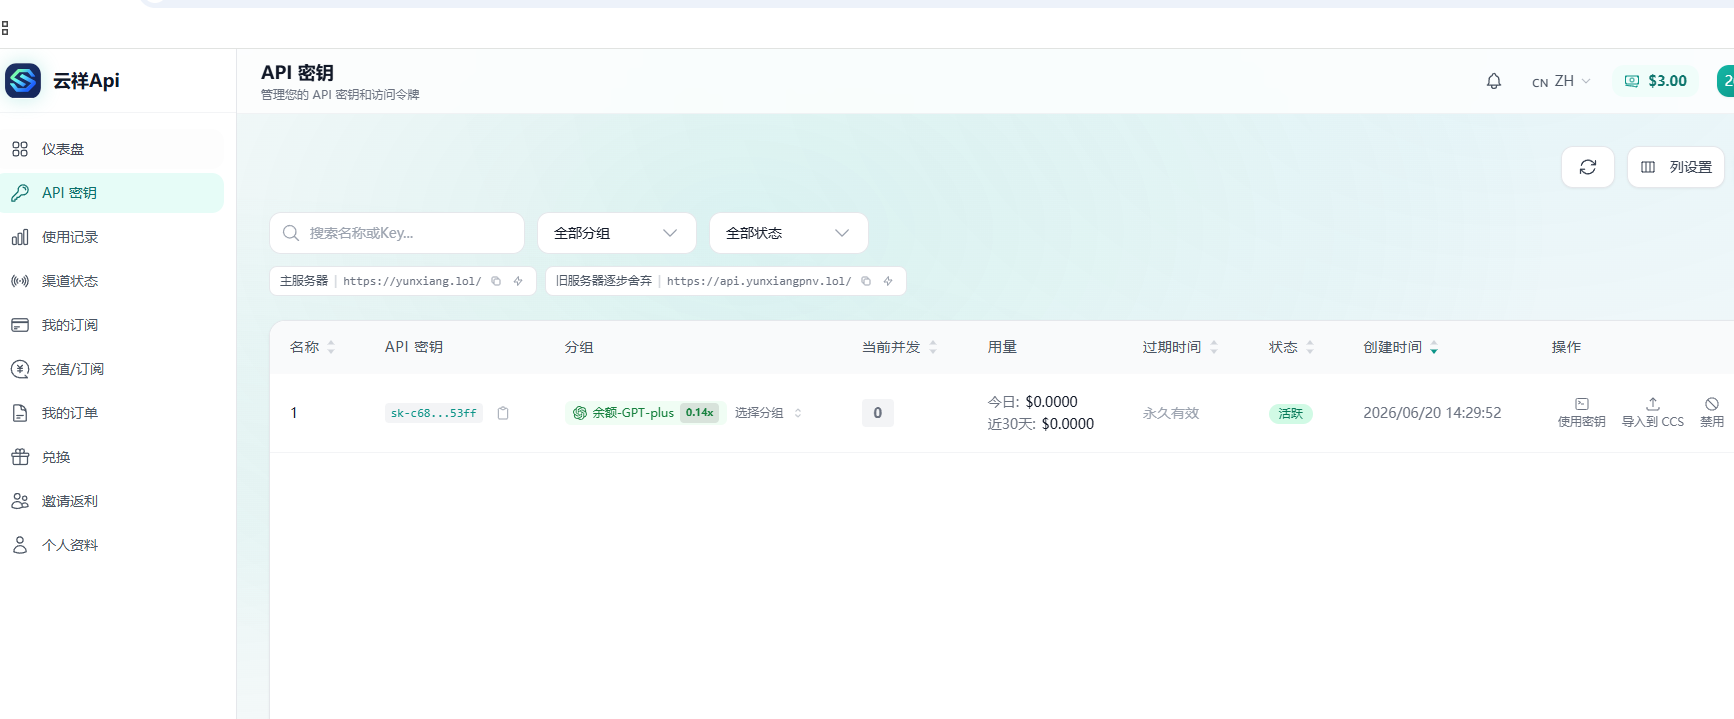Click the 永久有效 expiry text

(1171, 413)
